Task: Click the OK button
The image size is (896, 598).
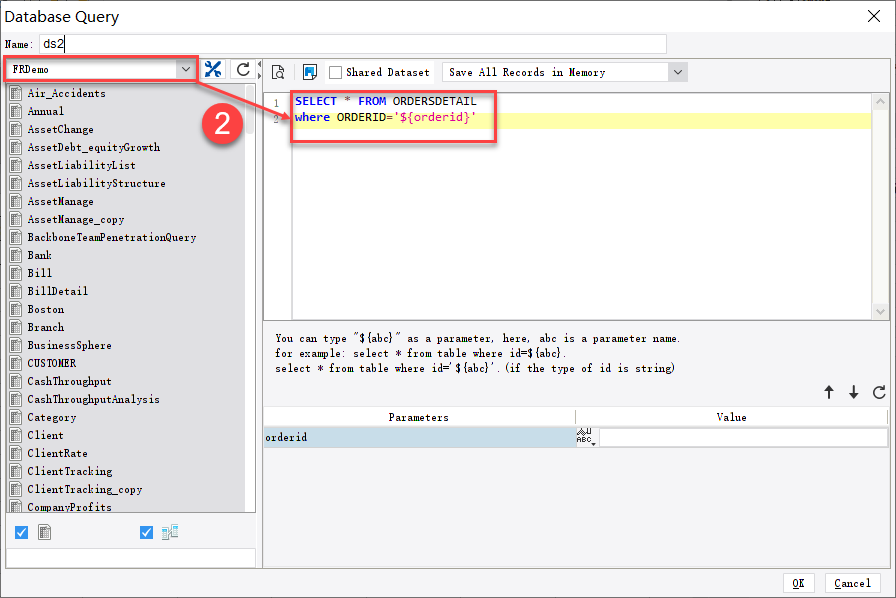Action: click(799, 583)
